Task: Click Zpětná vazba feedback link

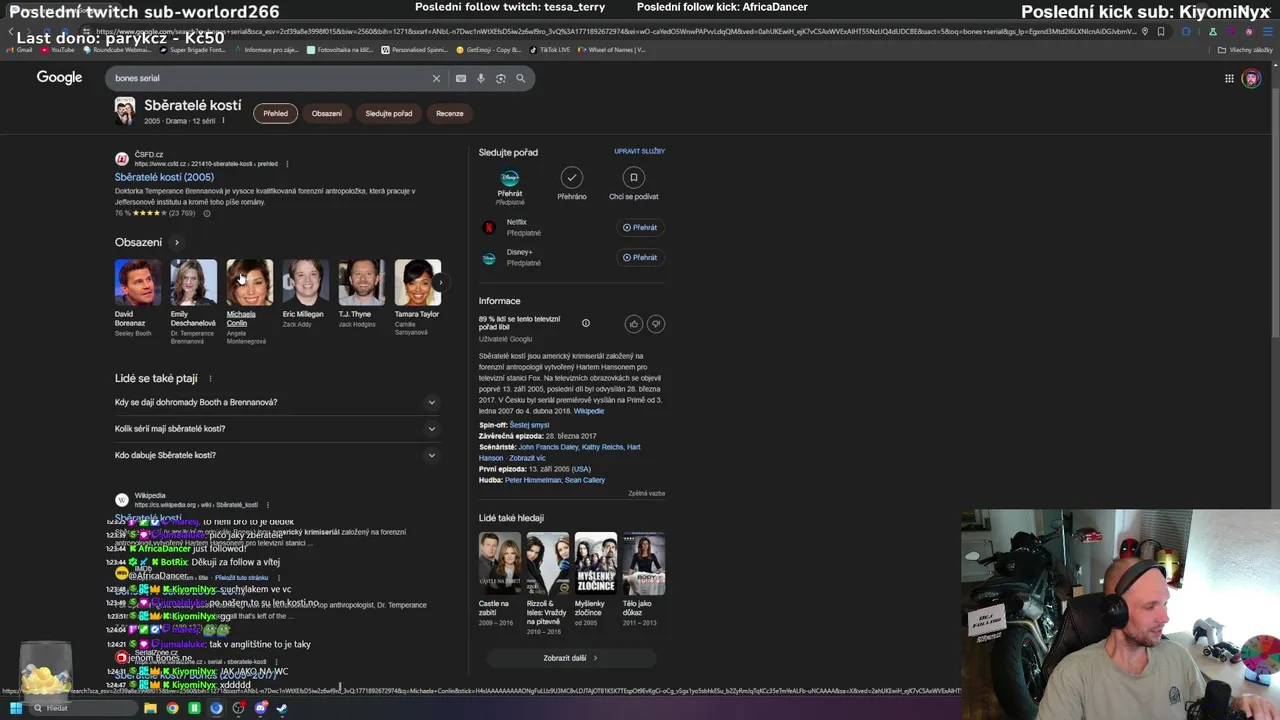Action: (646, 493)
